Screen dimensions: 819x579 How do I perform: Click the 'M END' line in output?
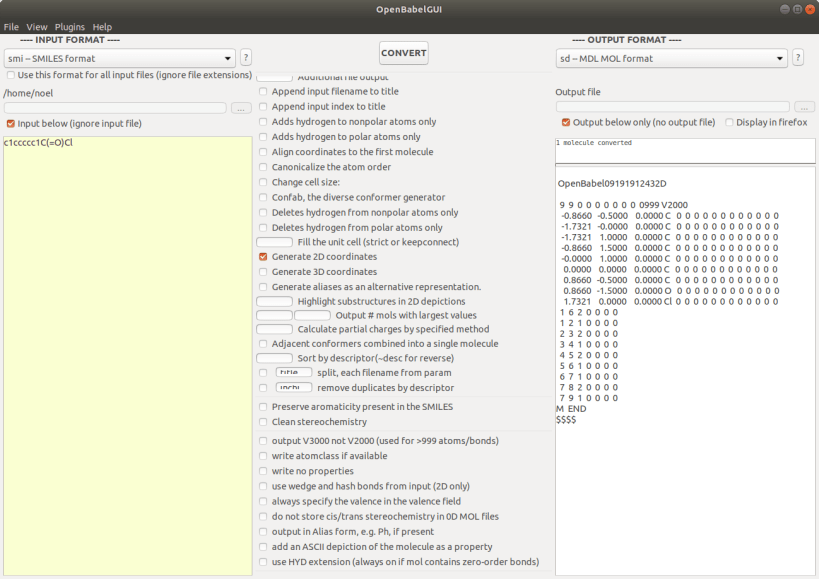[x=571, y=409]
